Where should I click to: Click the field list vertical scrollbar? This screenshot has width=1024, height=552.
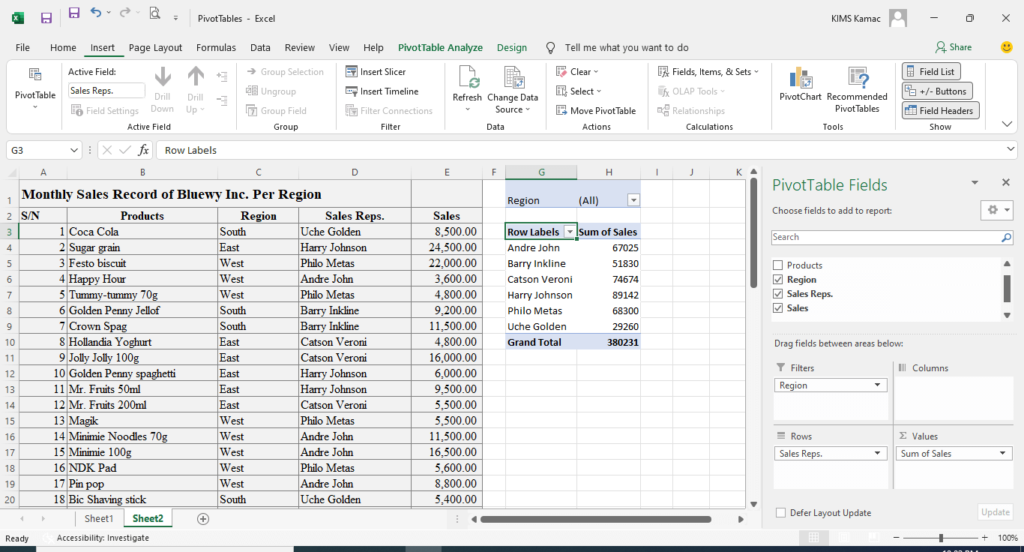point(1007,288)
